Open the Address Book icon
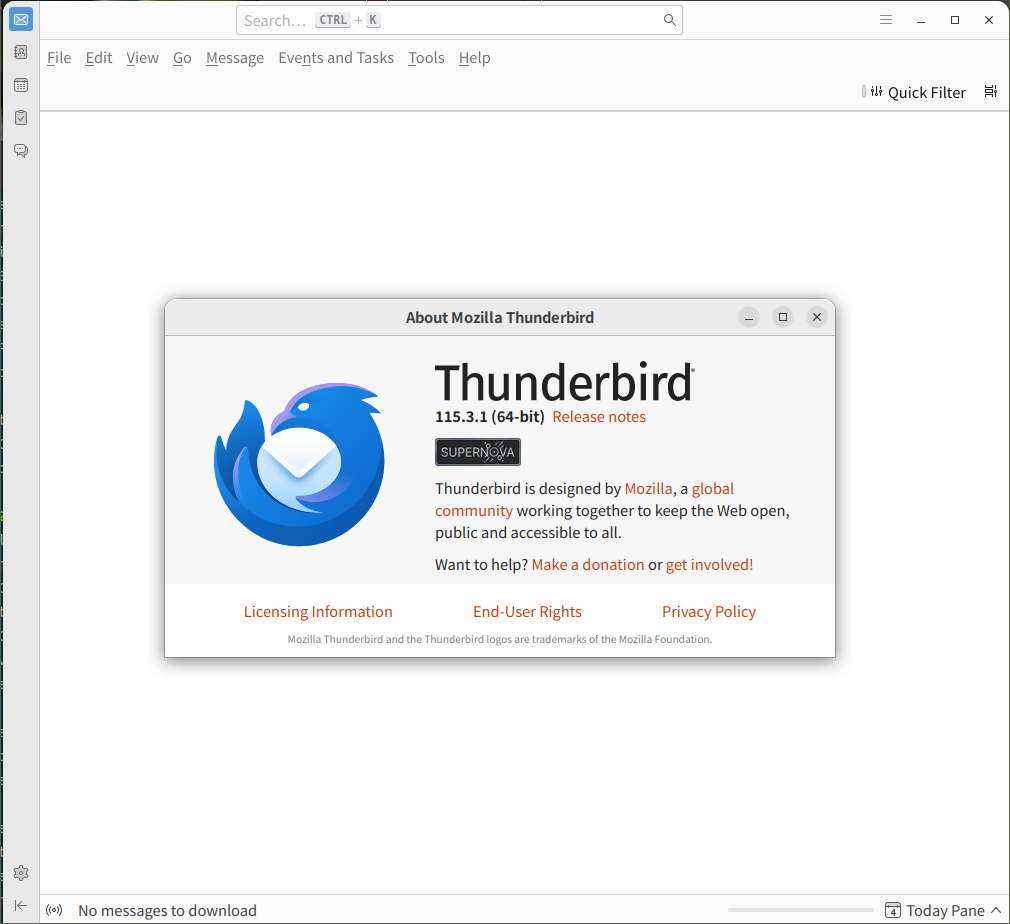Image resolution: width=1010 pixels, height=924 pixels. 21,52
